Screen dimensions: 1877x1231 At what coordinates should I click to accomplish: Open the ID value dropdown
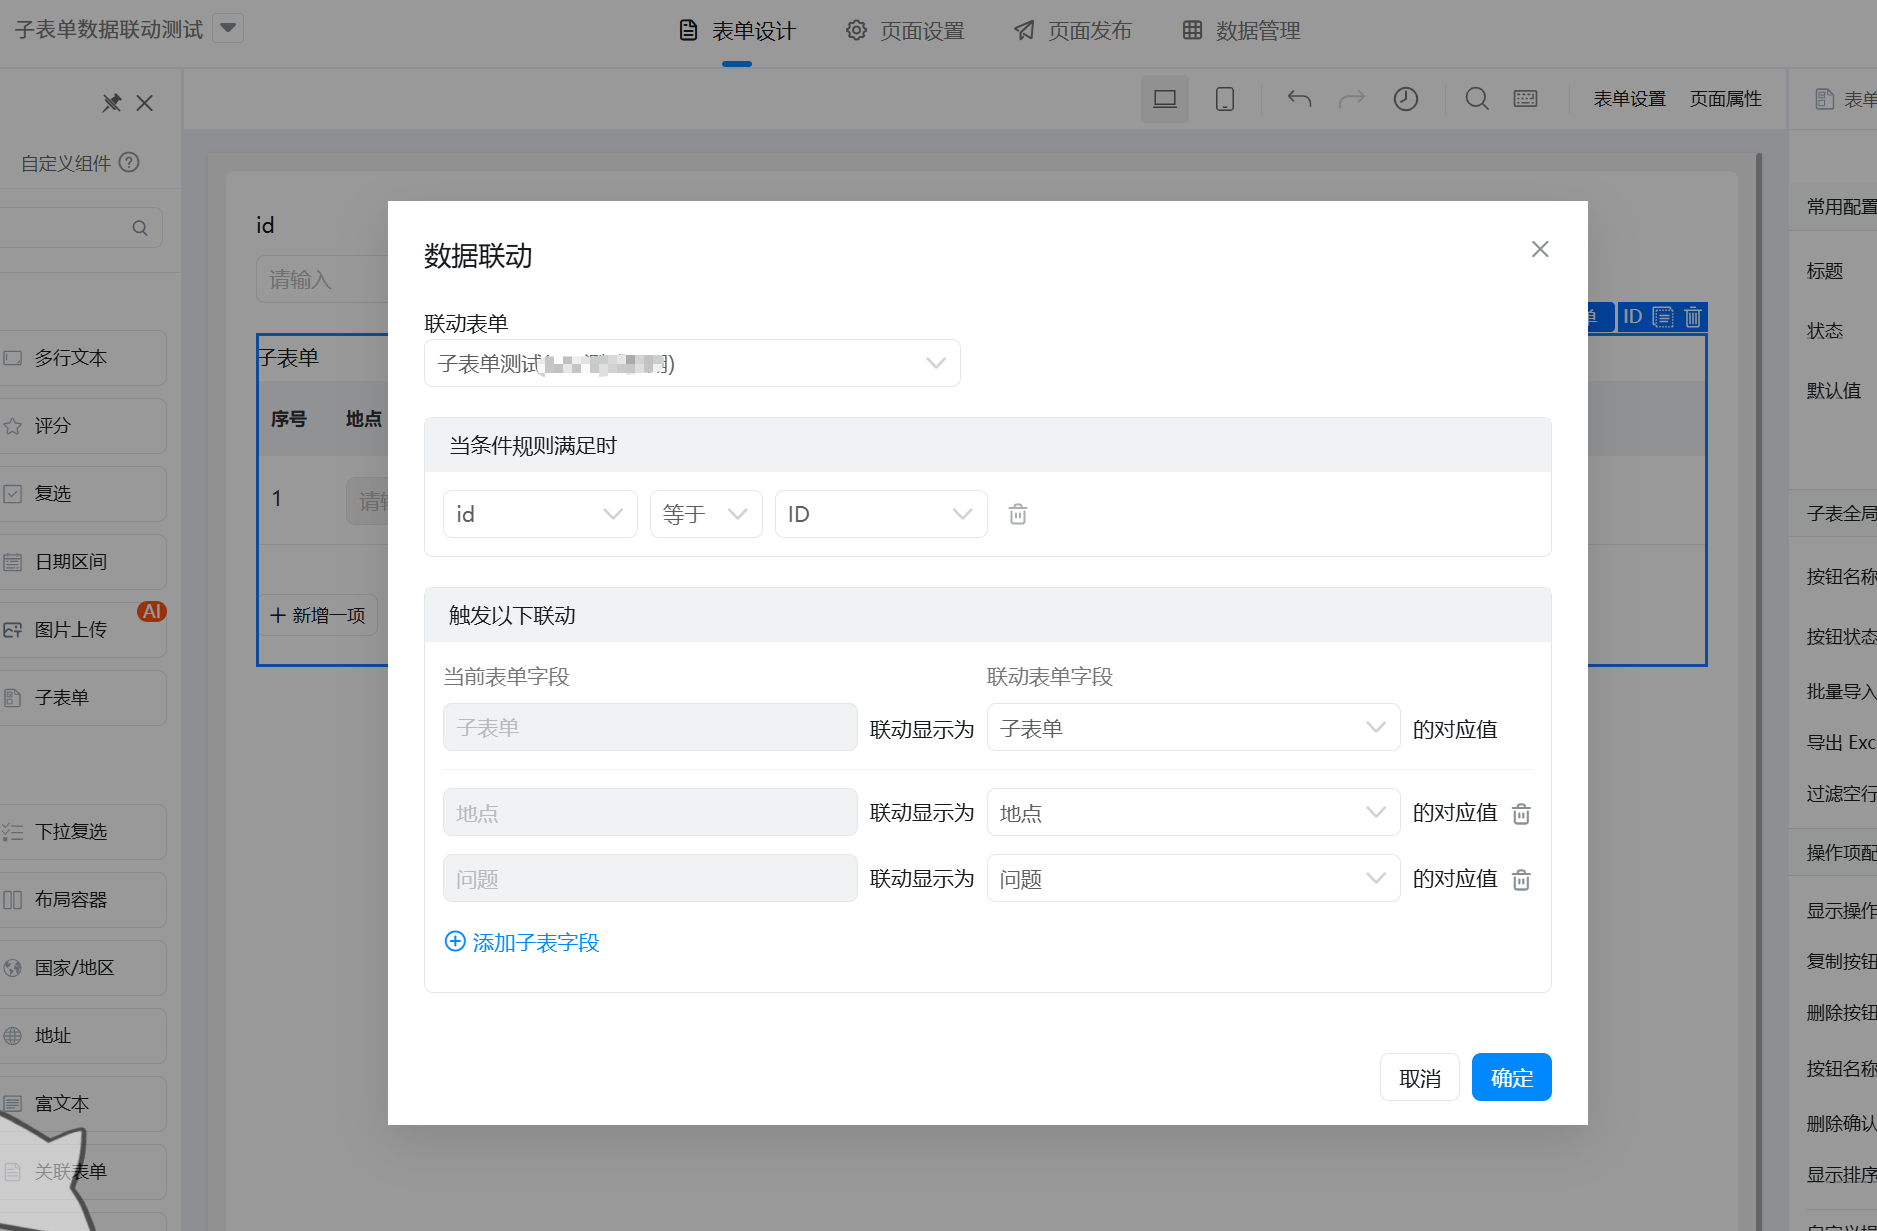click(881, 514)
